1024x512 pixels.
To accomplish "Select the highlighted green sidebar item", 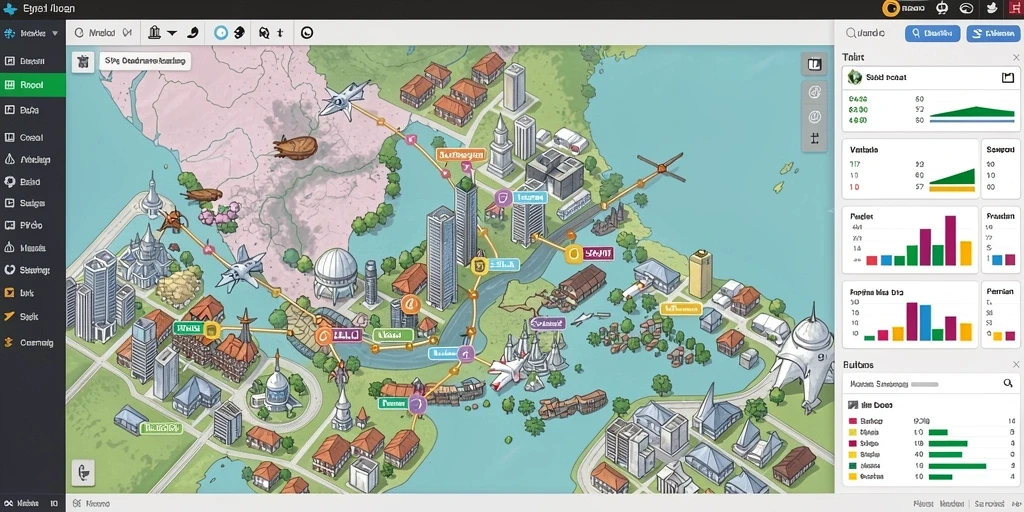I will click(33, 85).
